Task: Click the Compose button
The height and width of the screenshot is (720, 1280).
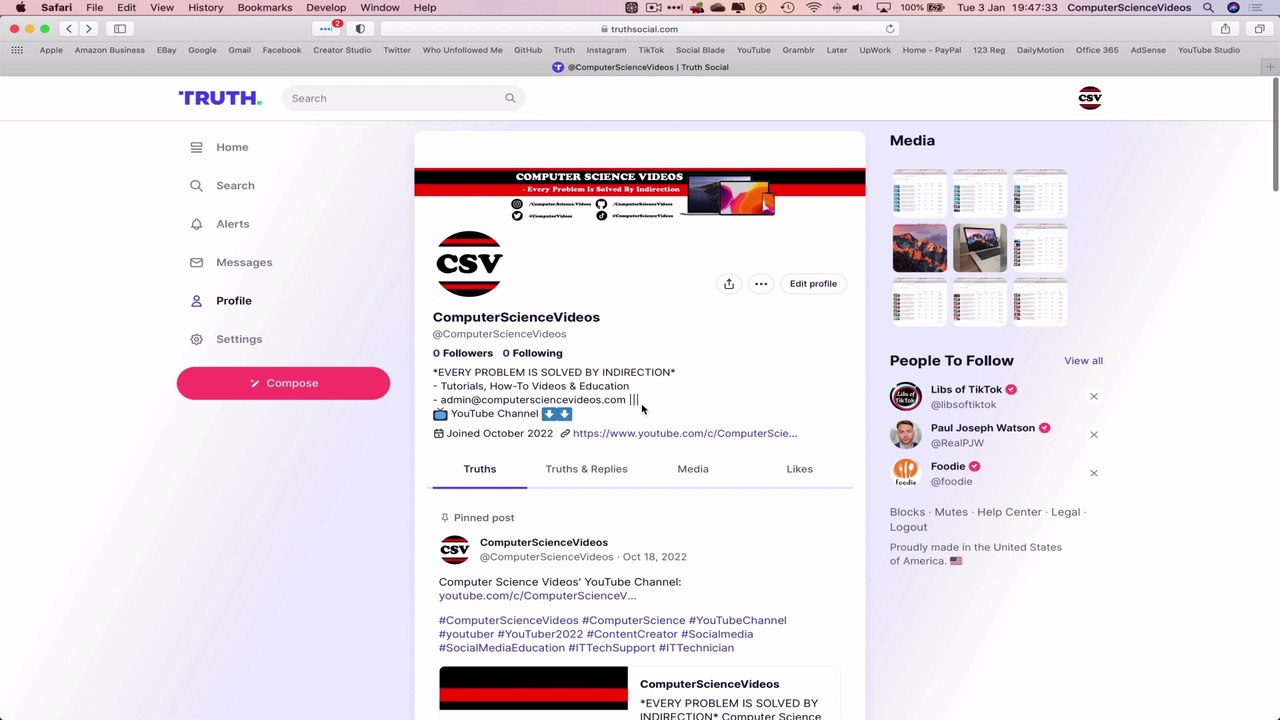Action: [x=283, y=383]
